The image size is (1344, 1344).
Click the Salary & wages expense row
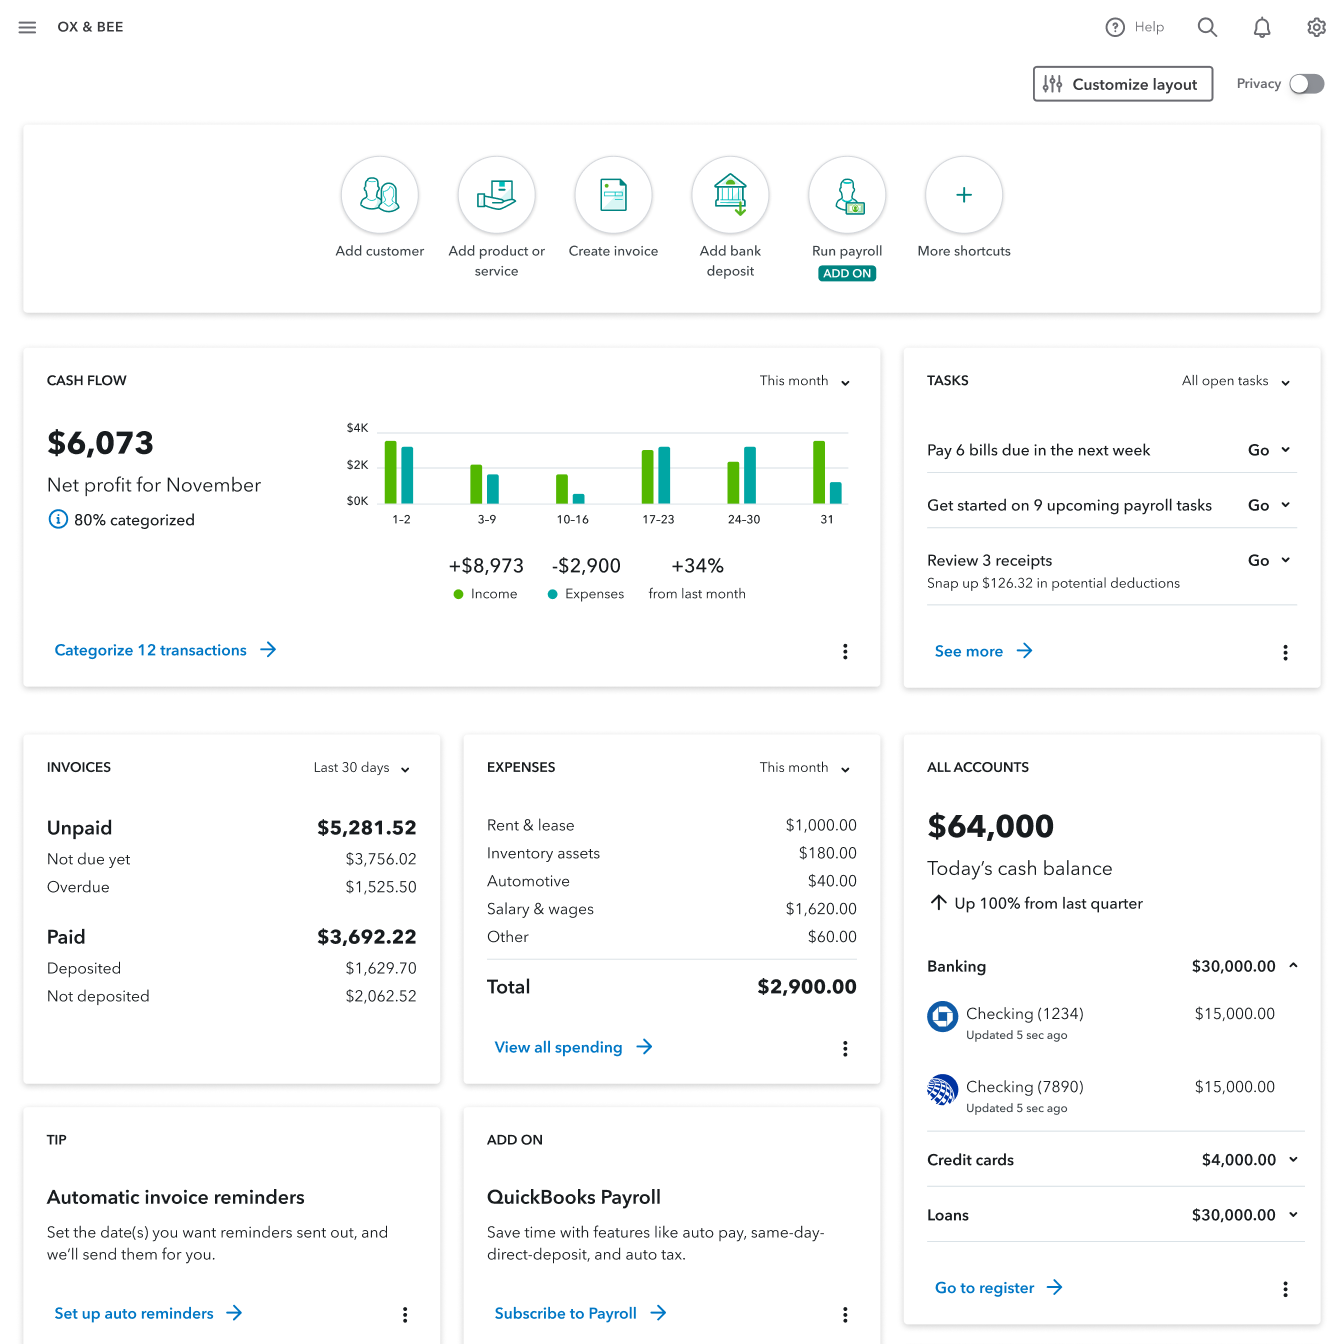tap(672, 909)
